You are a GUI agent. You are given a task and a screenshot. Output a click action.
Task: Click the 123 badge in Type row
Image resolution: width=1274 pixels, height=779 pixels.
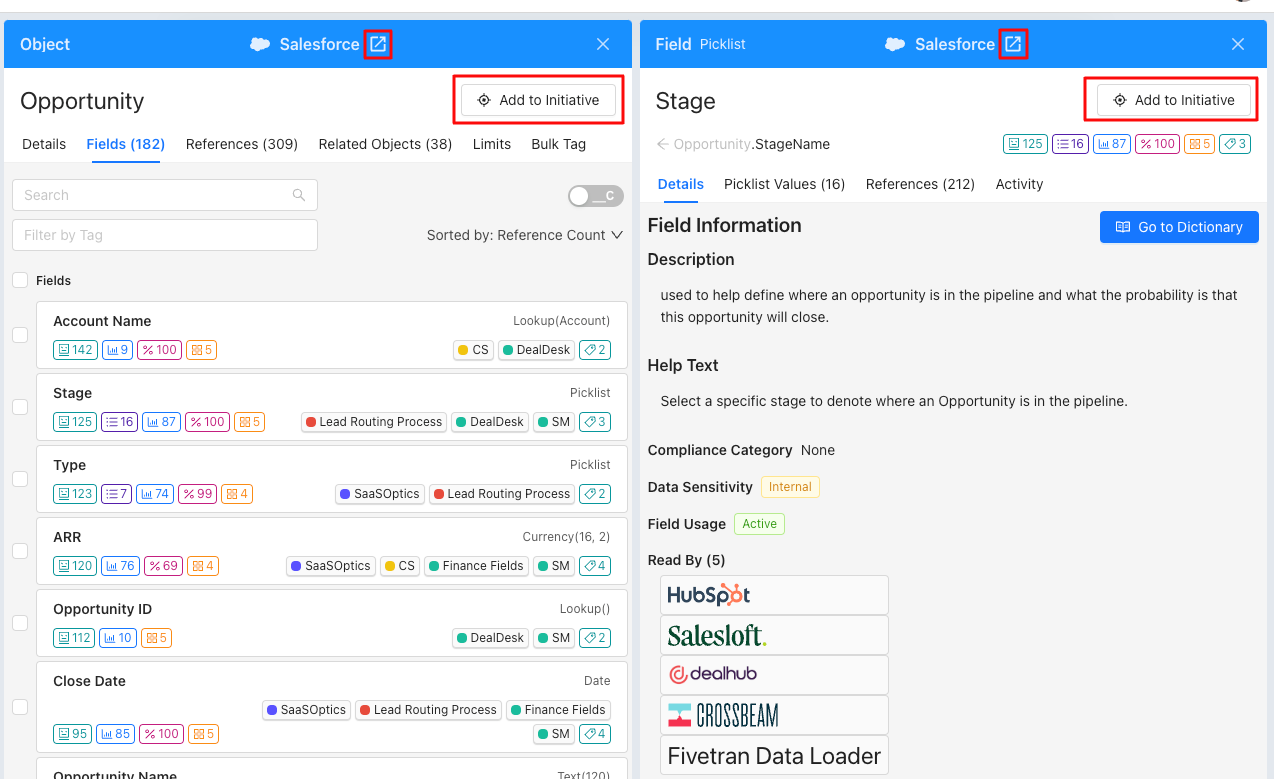75,494
